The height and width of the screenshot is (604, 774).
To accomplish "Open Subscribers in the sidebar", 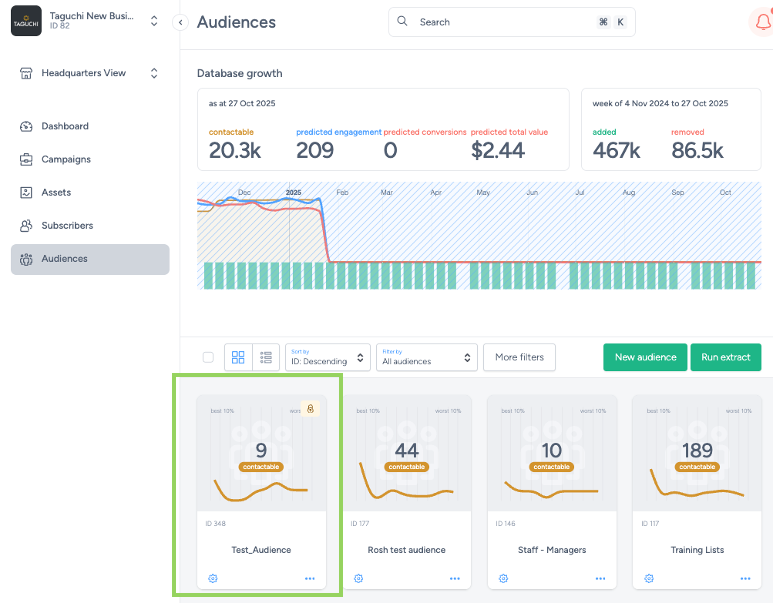I will click(x=67, y=225).
